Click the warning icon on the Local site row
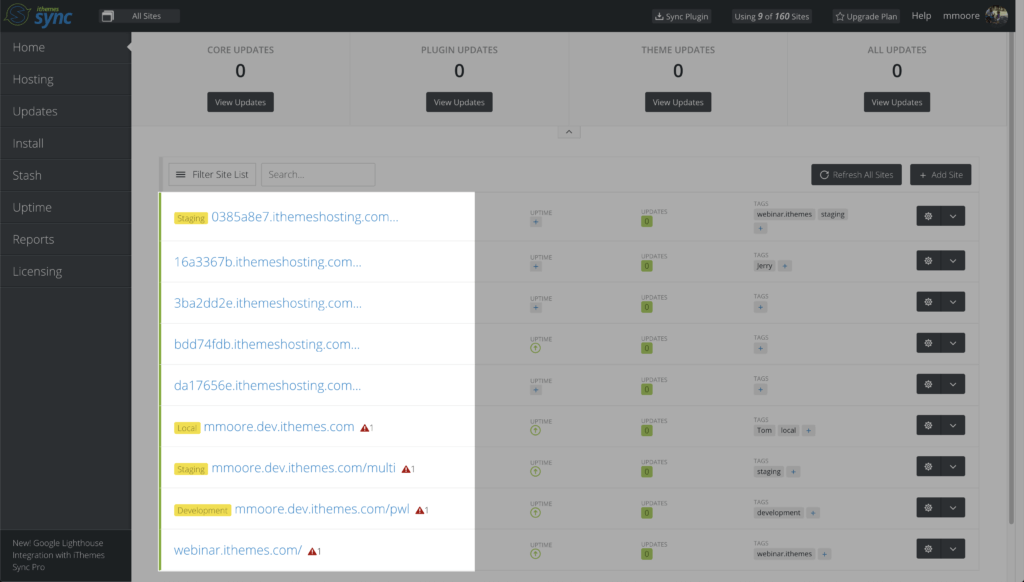The width and height of the screenshot is (1024, 582). (366, 428)
